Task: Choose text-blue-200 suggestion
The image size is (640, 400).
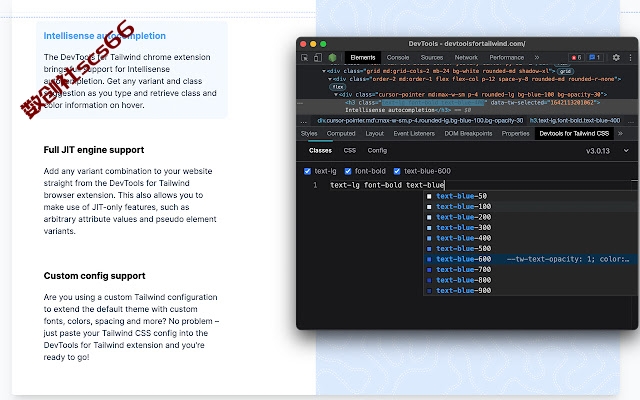Action: tap(530, 217)
